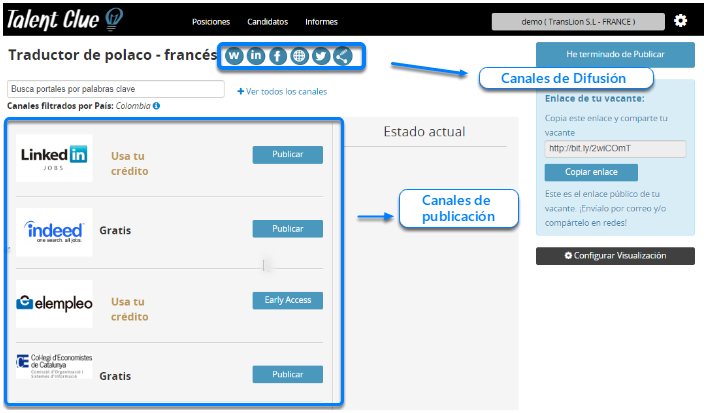This screenshot has width=707, height=413.
Task: Open the settings gear icon
Action: (x=680, y=21)
